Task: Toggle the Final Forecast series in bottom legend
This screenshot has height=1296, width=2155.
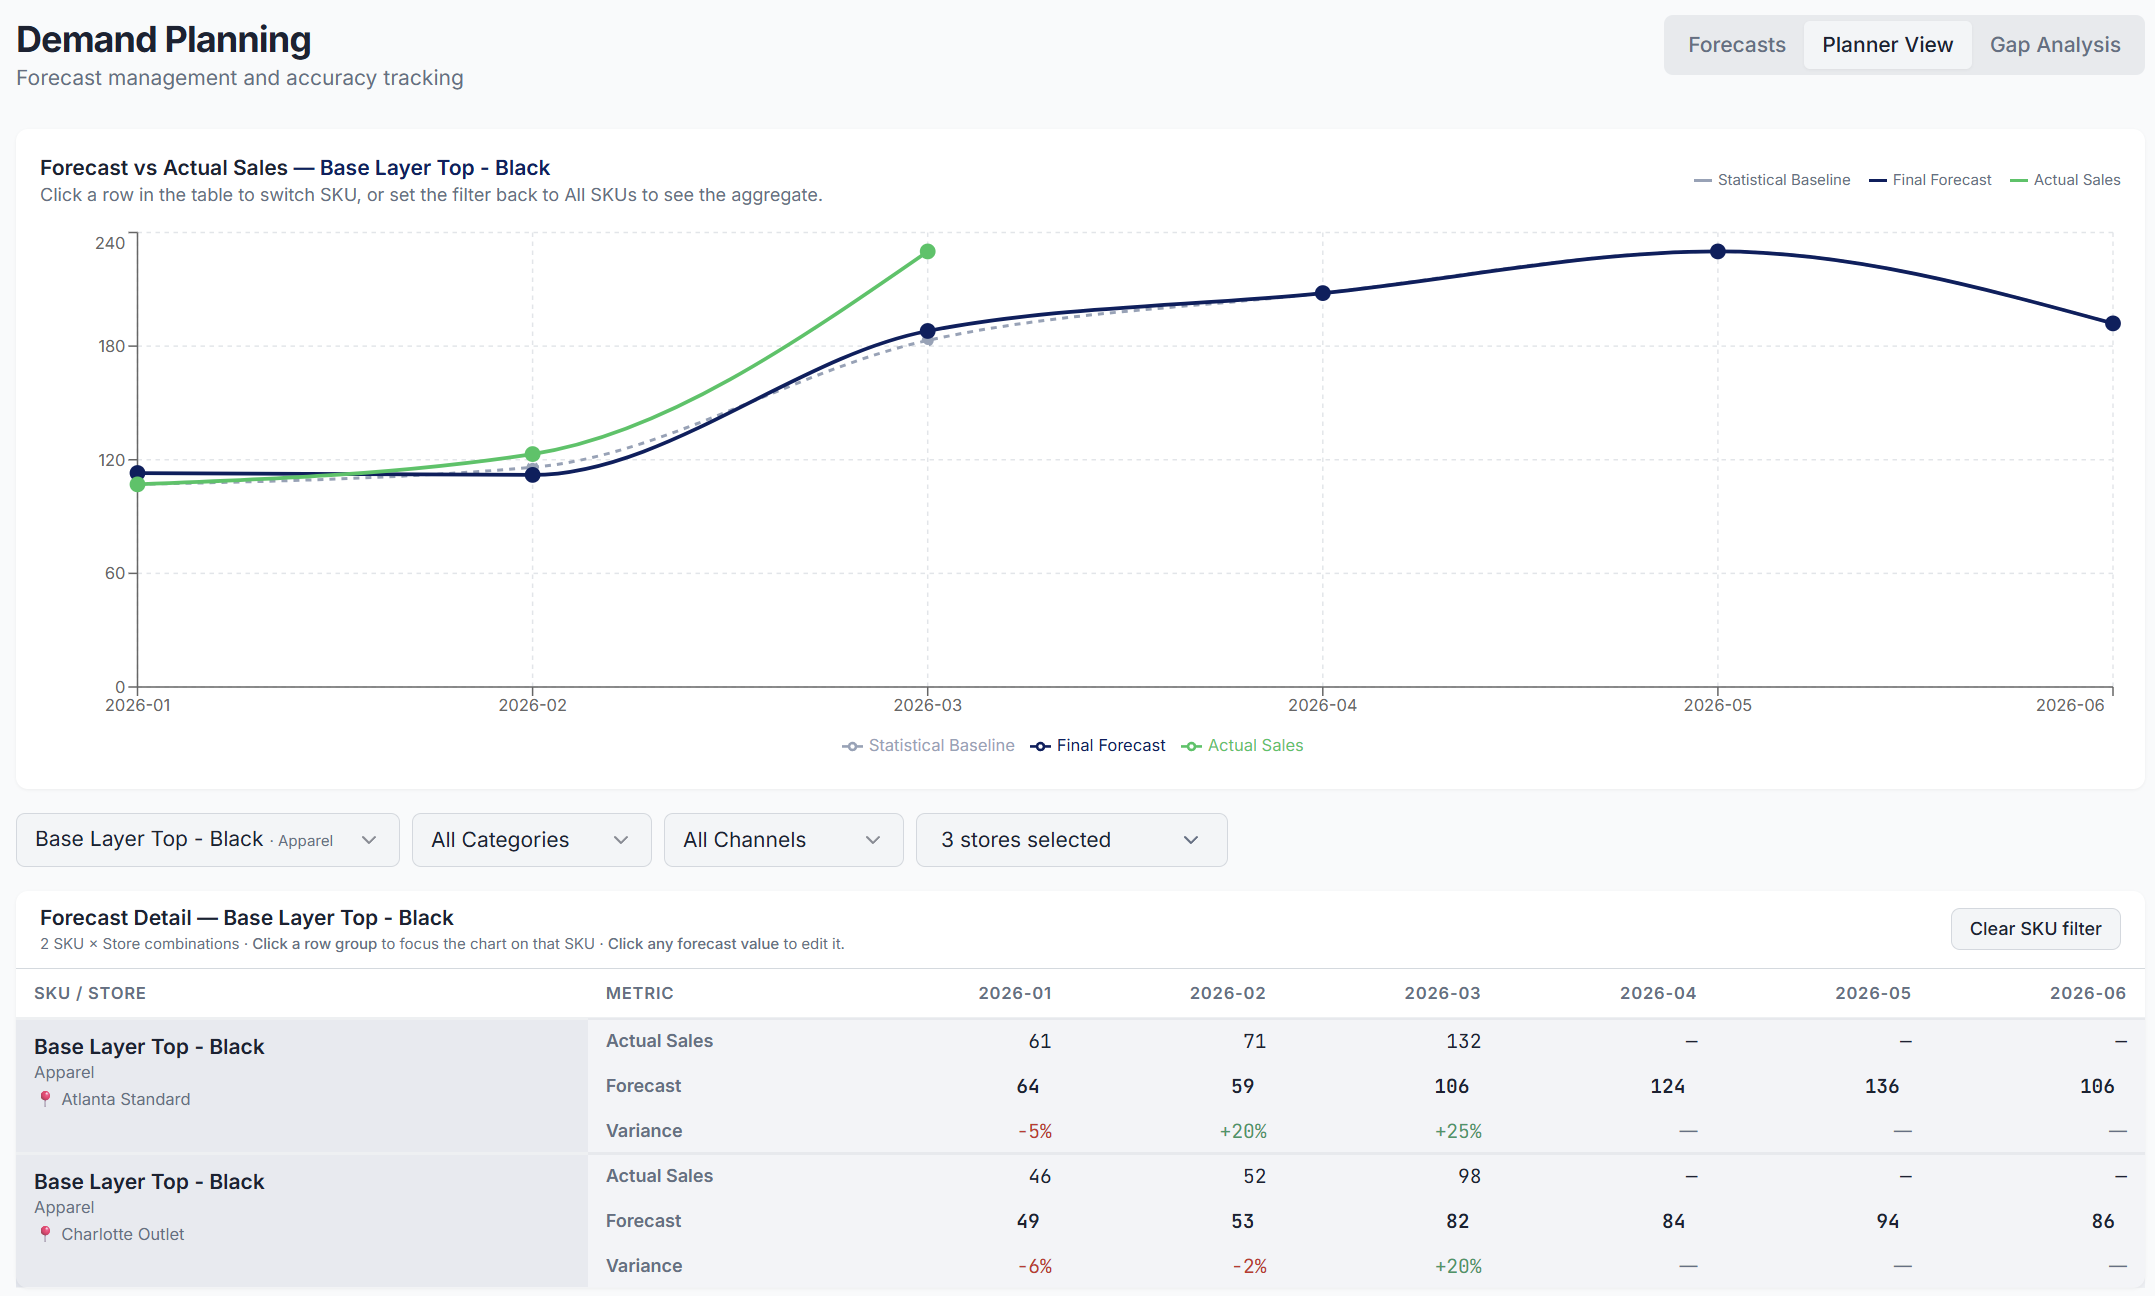Action: point(1110,745)
